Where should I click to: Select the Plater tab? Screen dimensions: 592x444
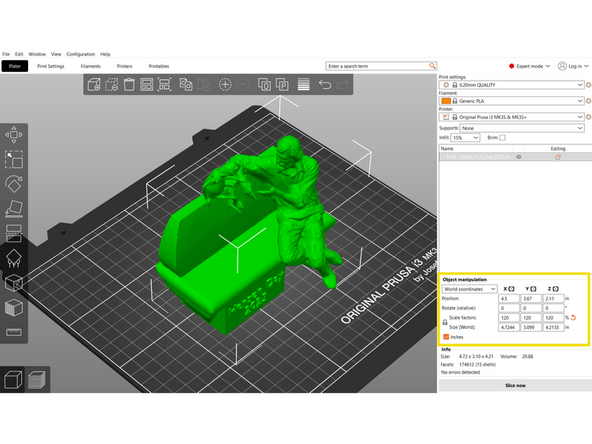pyautogui.click(x=15, y=66)
